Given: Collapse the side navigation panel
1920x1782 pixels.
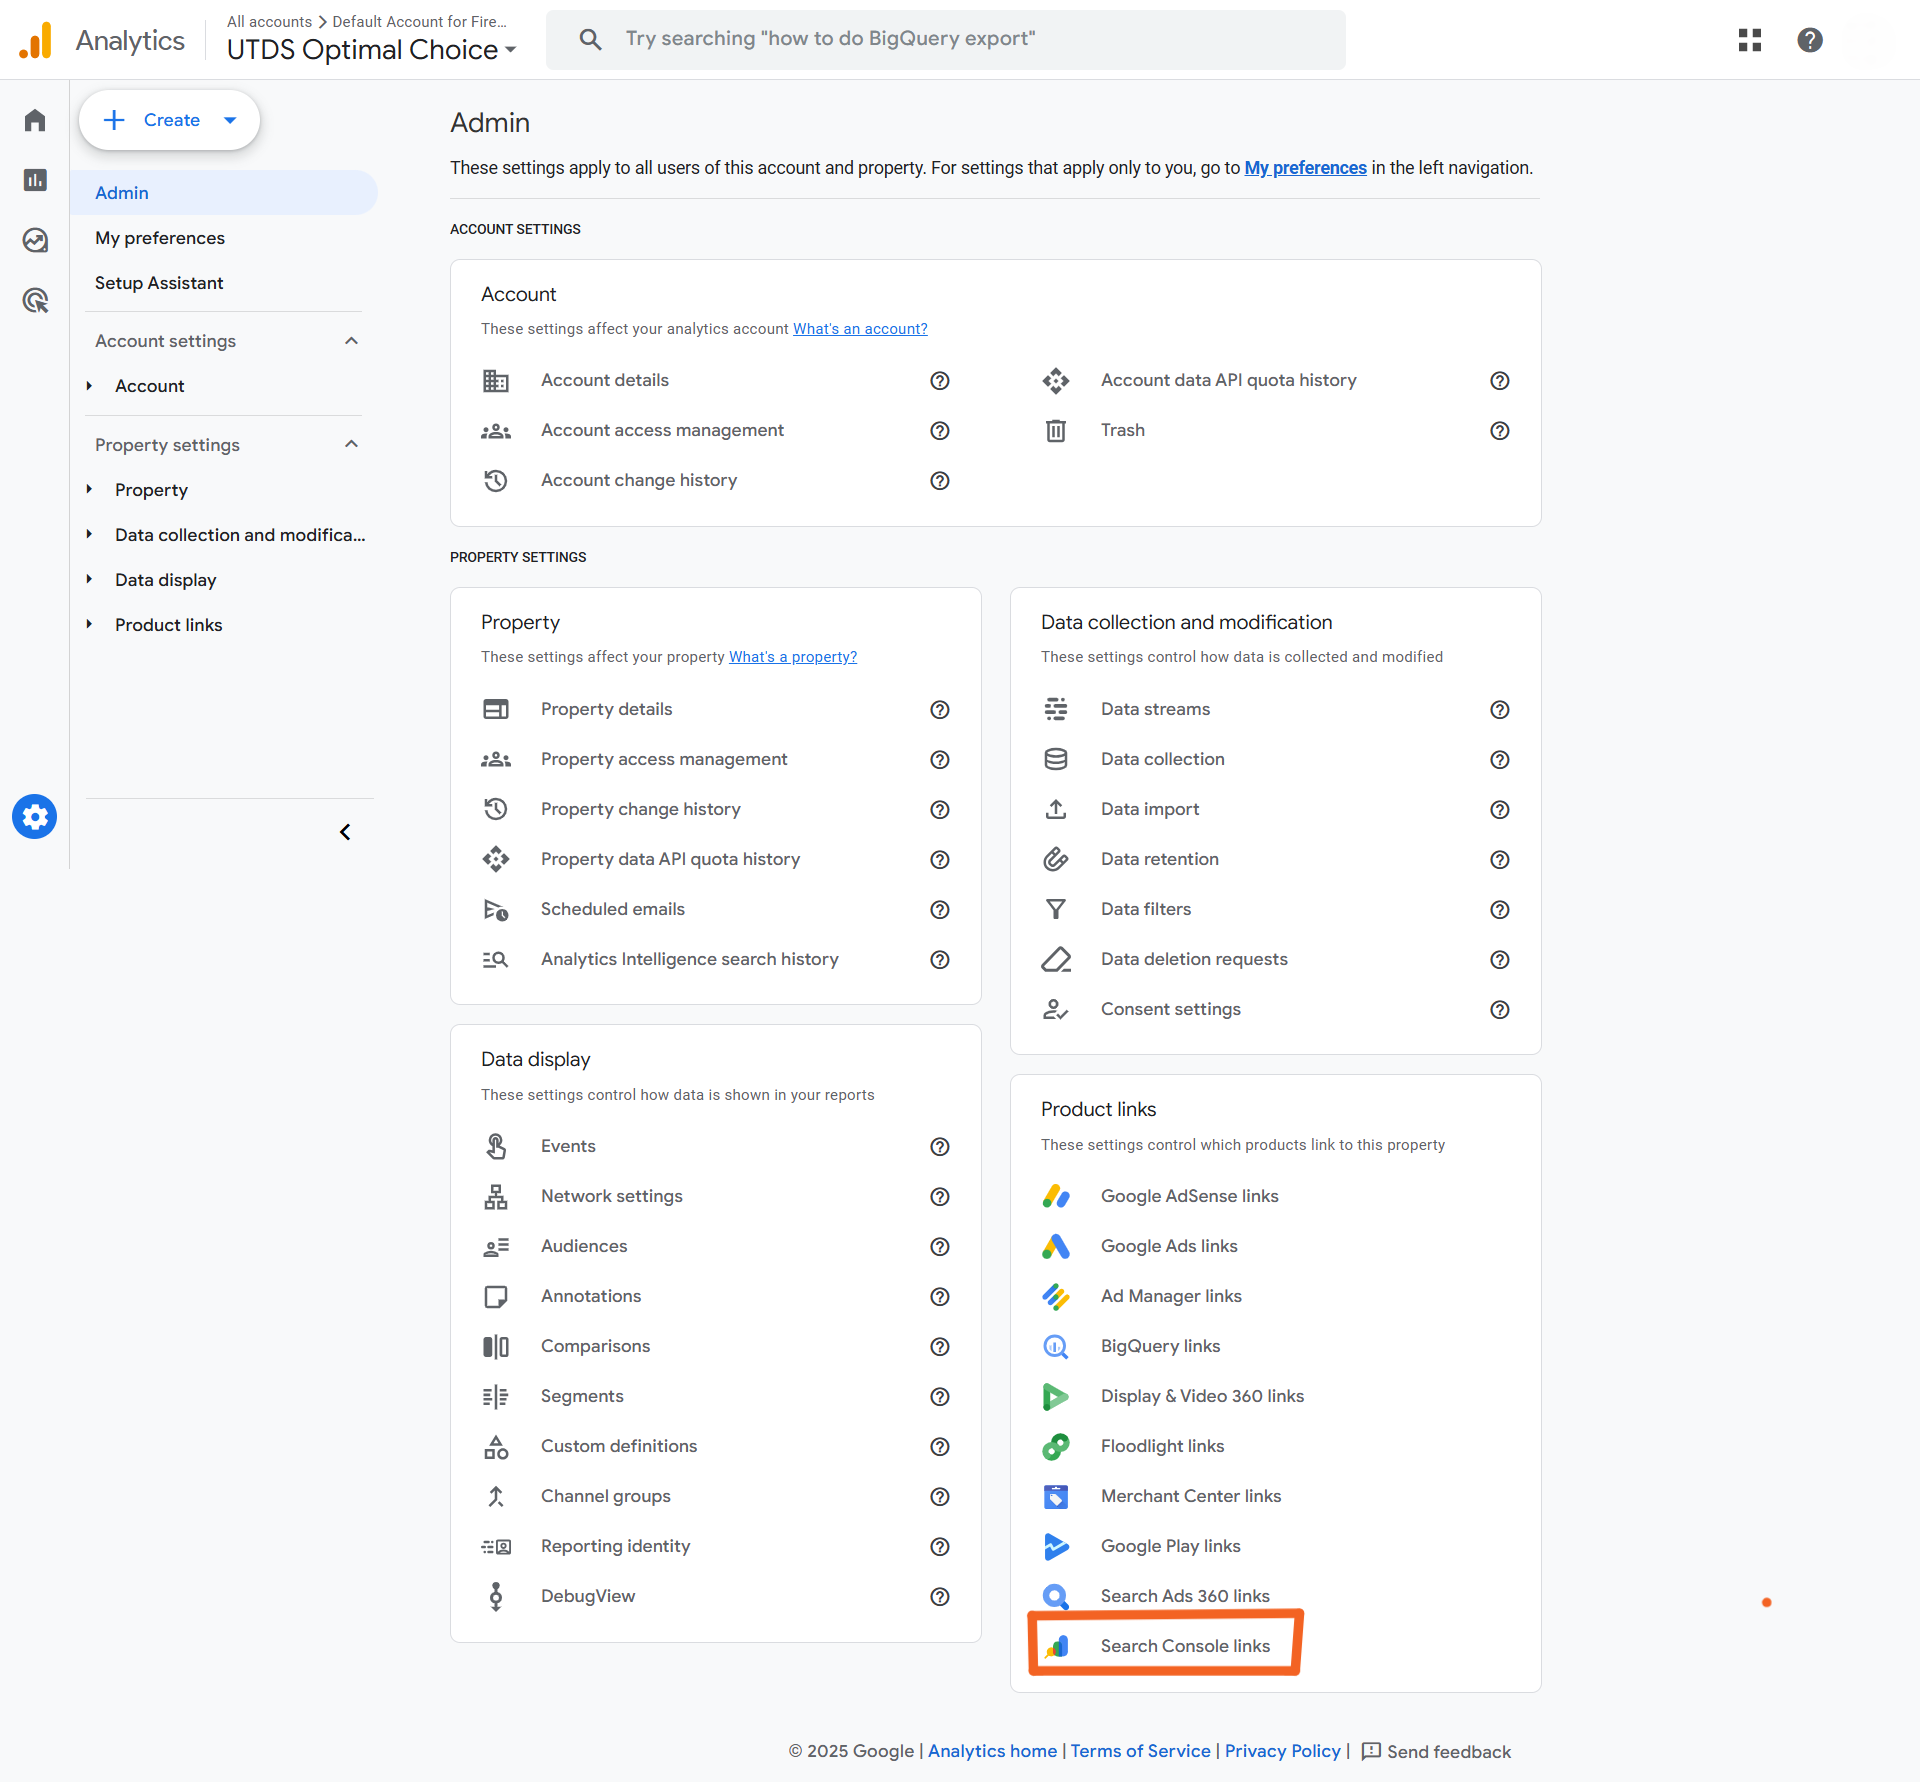Looking at the screenshot, I should pos(345,832).
